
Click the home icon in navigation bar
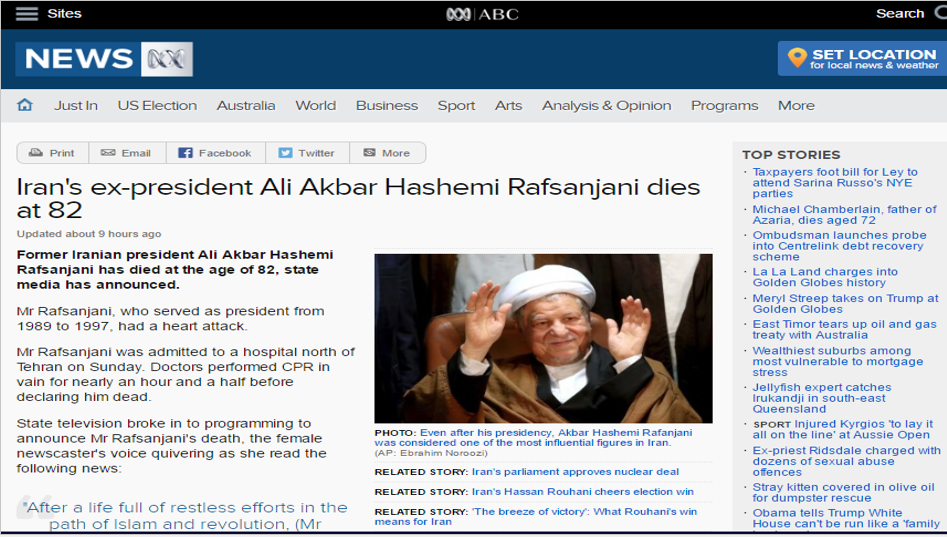[x=25, y=105]
